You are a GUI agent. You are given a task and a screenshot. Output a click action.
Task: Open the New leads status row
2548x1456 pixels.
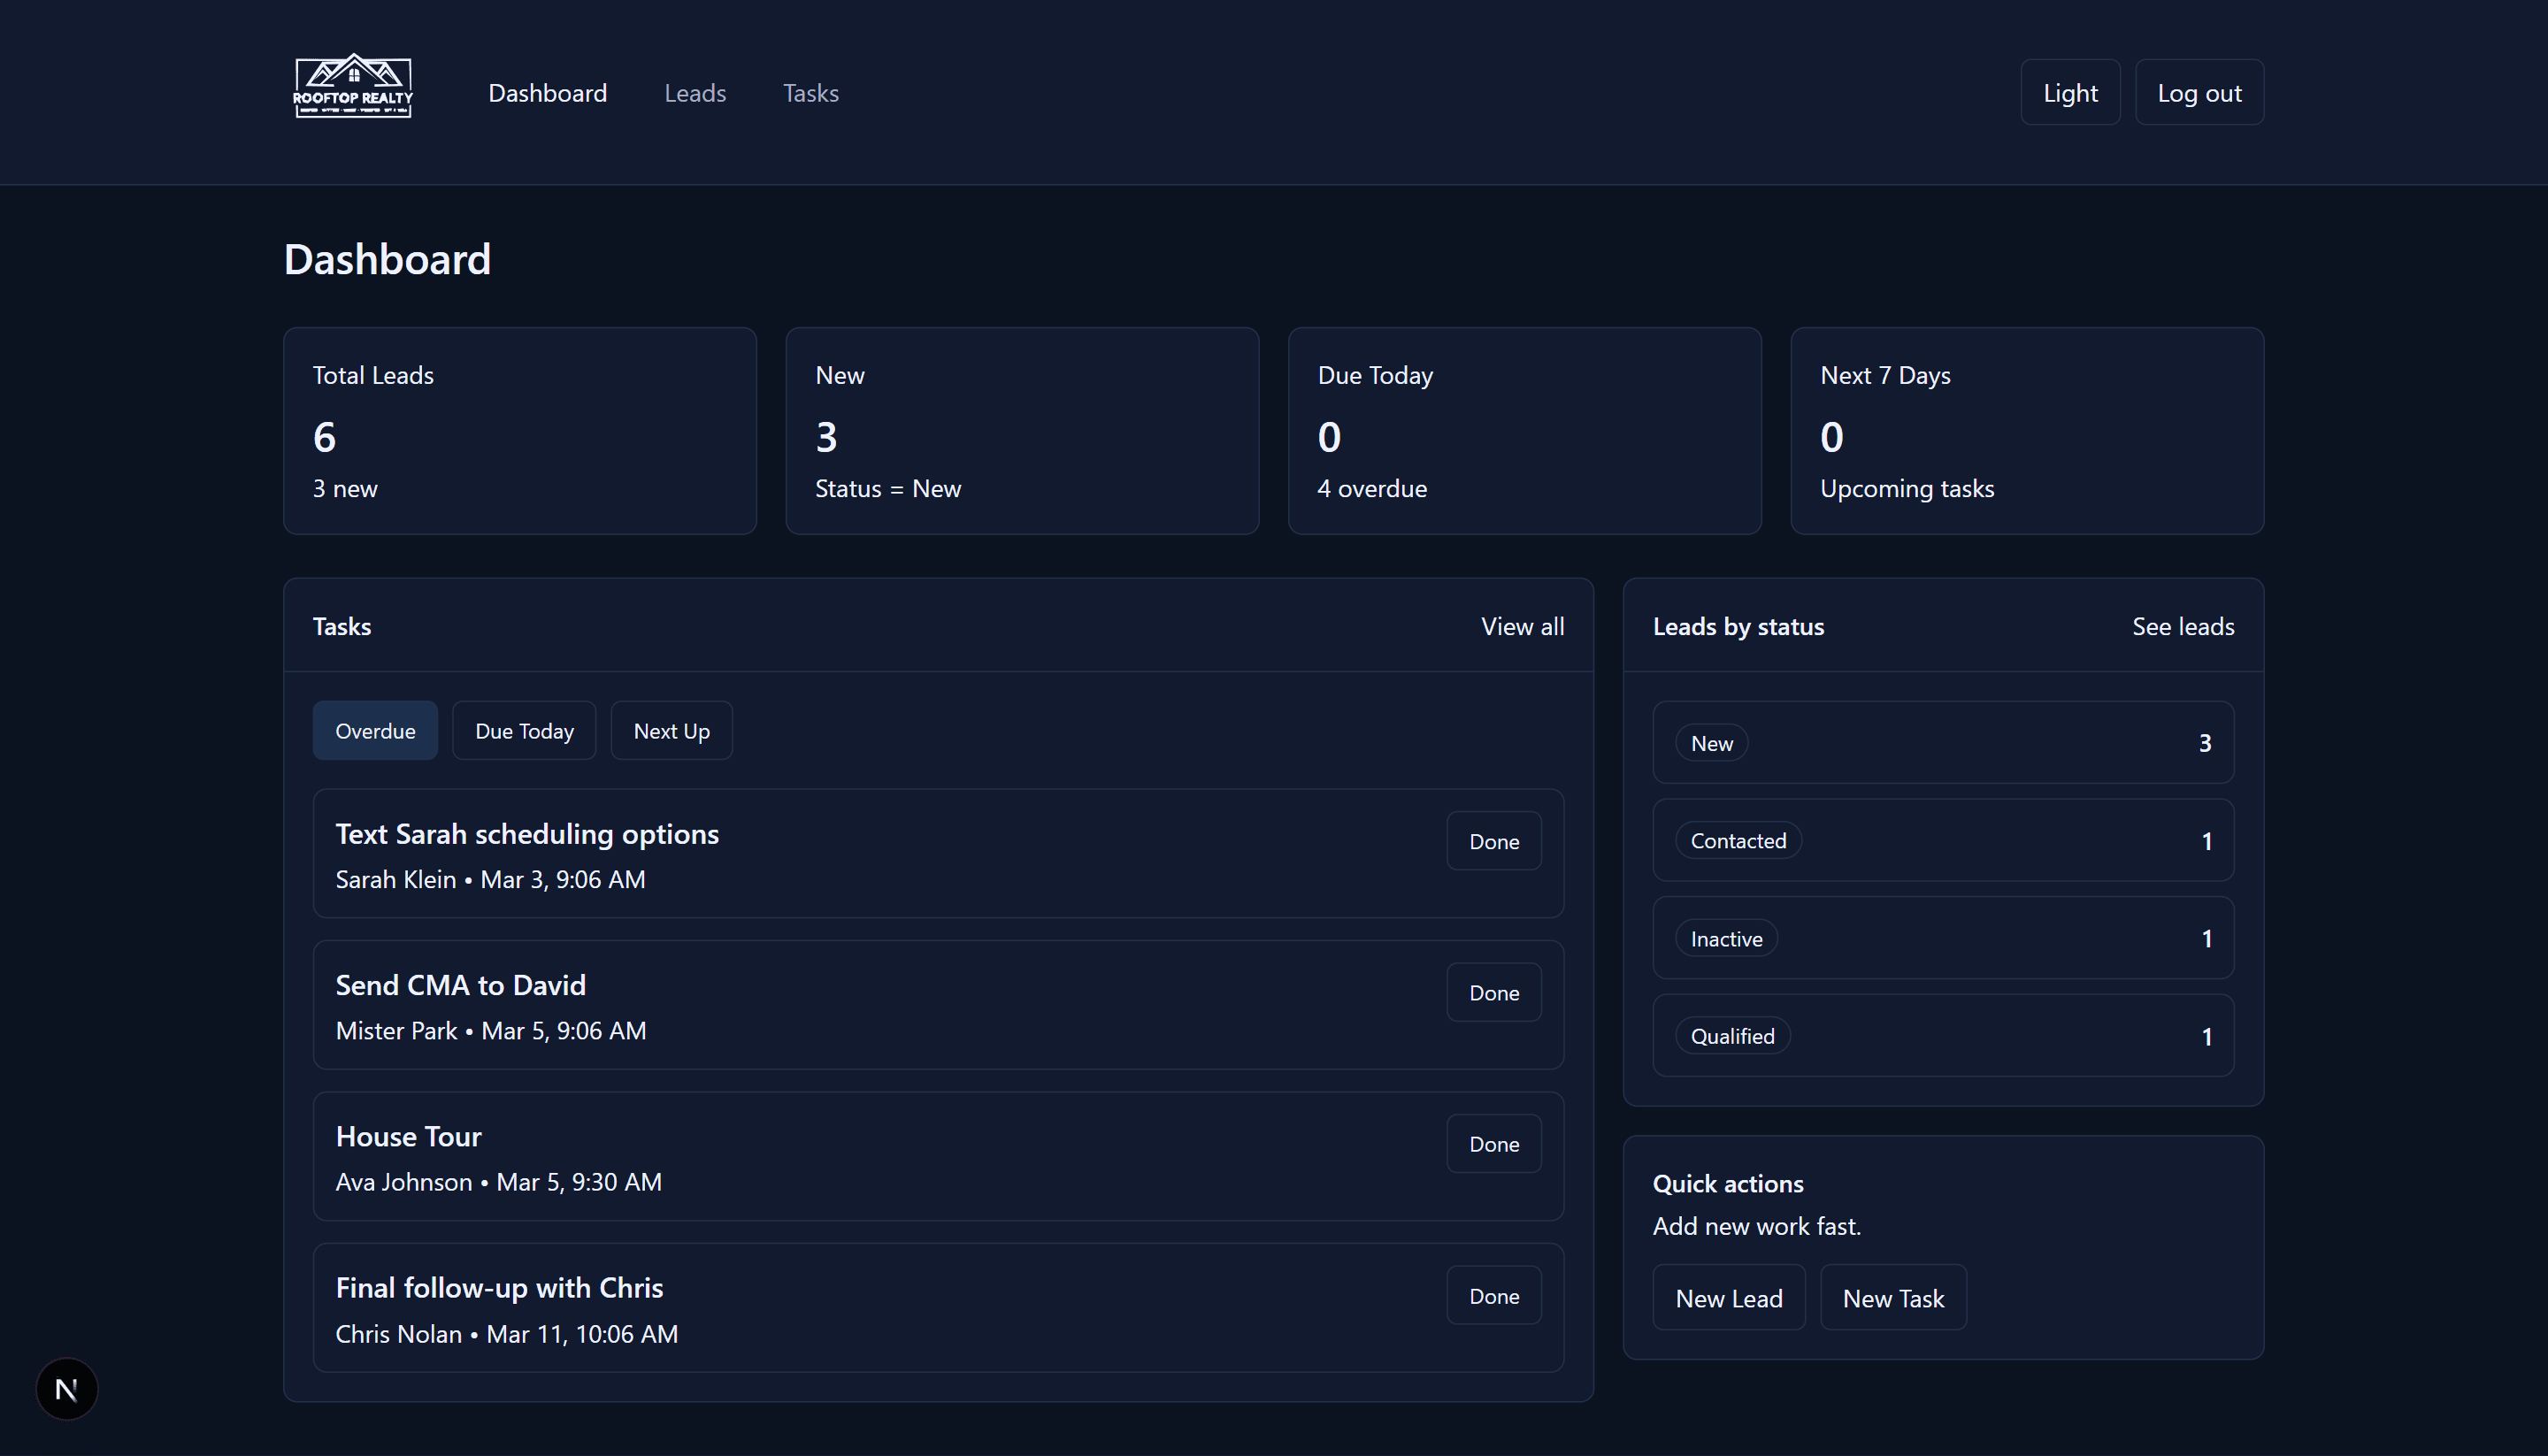point(1711,742)
